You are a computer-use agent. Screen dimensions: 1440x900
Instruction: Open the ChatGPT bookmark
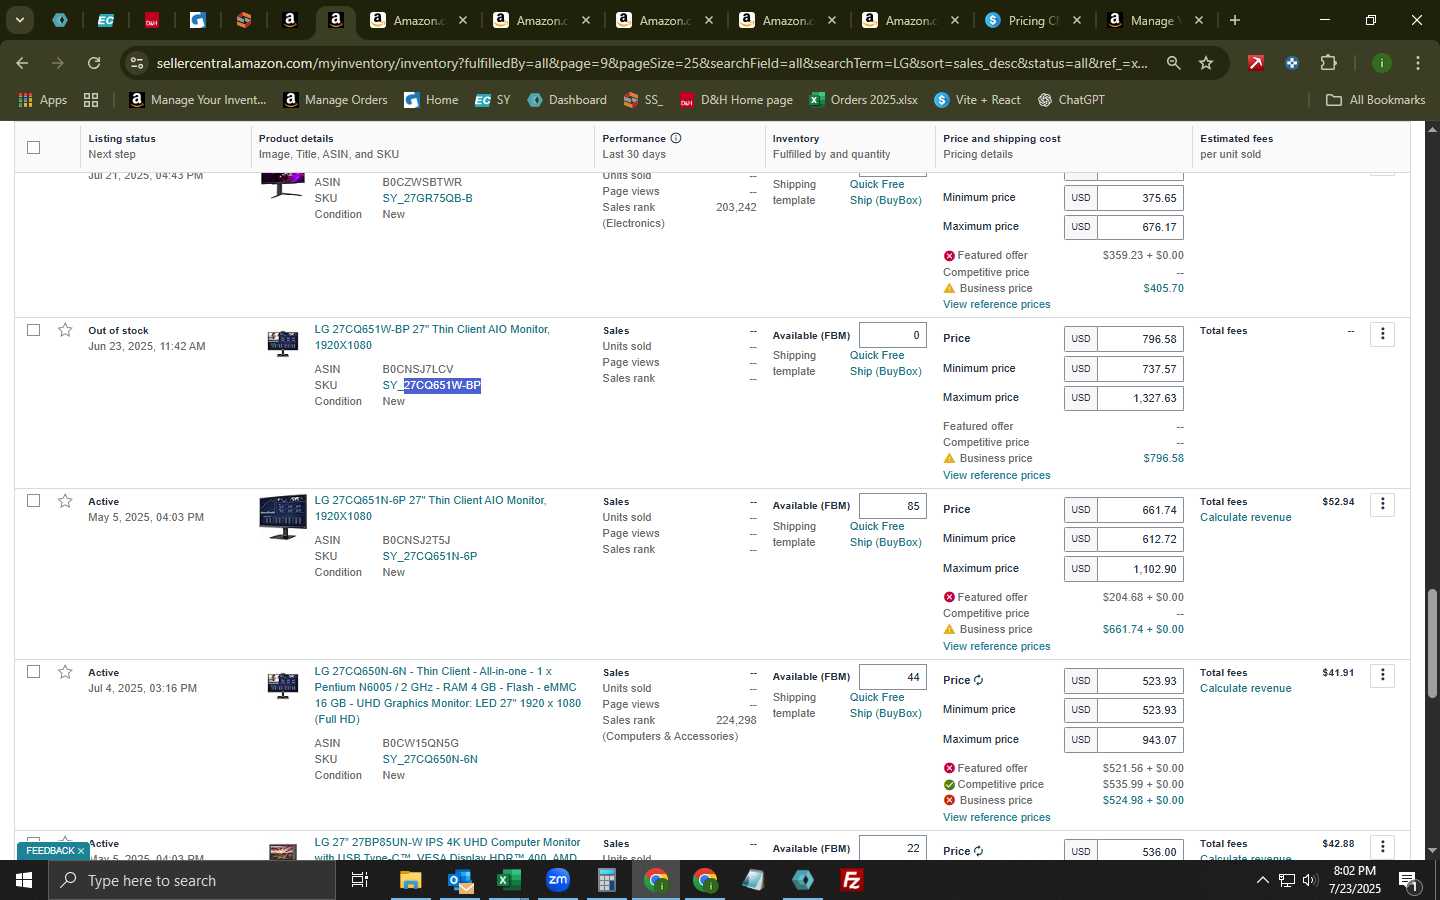(x=1071, y=100)
